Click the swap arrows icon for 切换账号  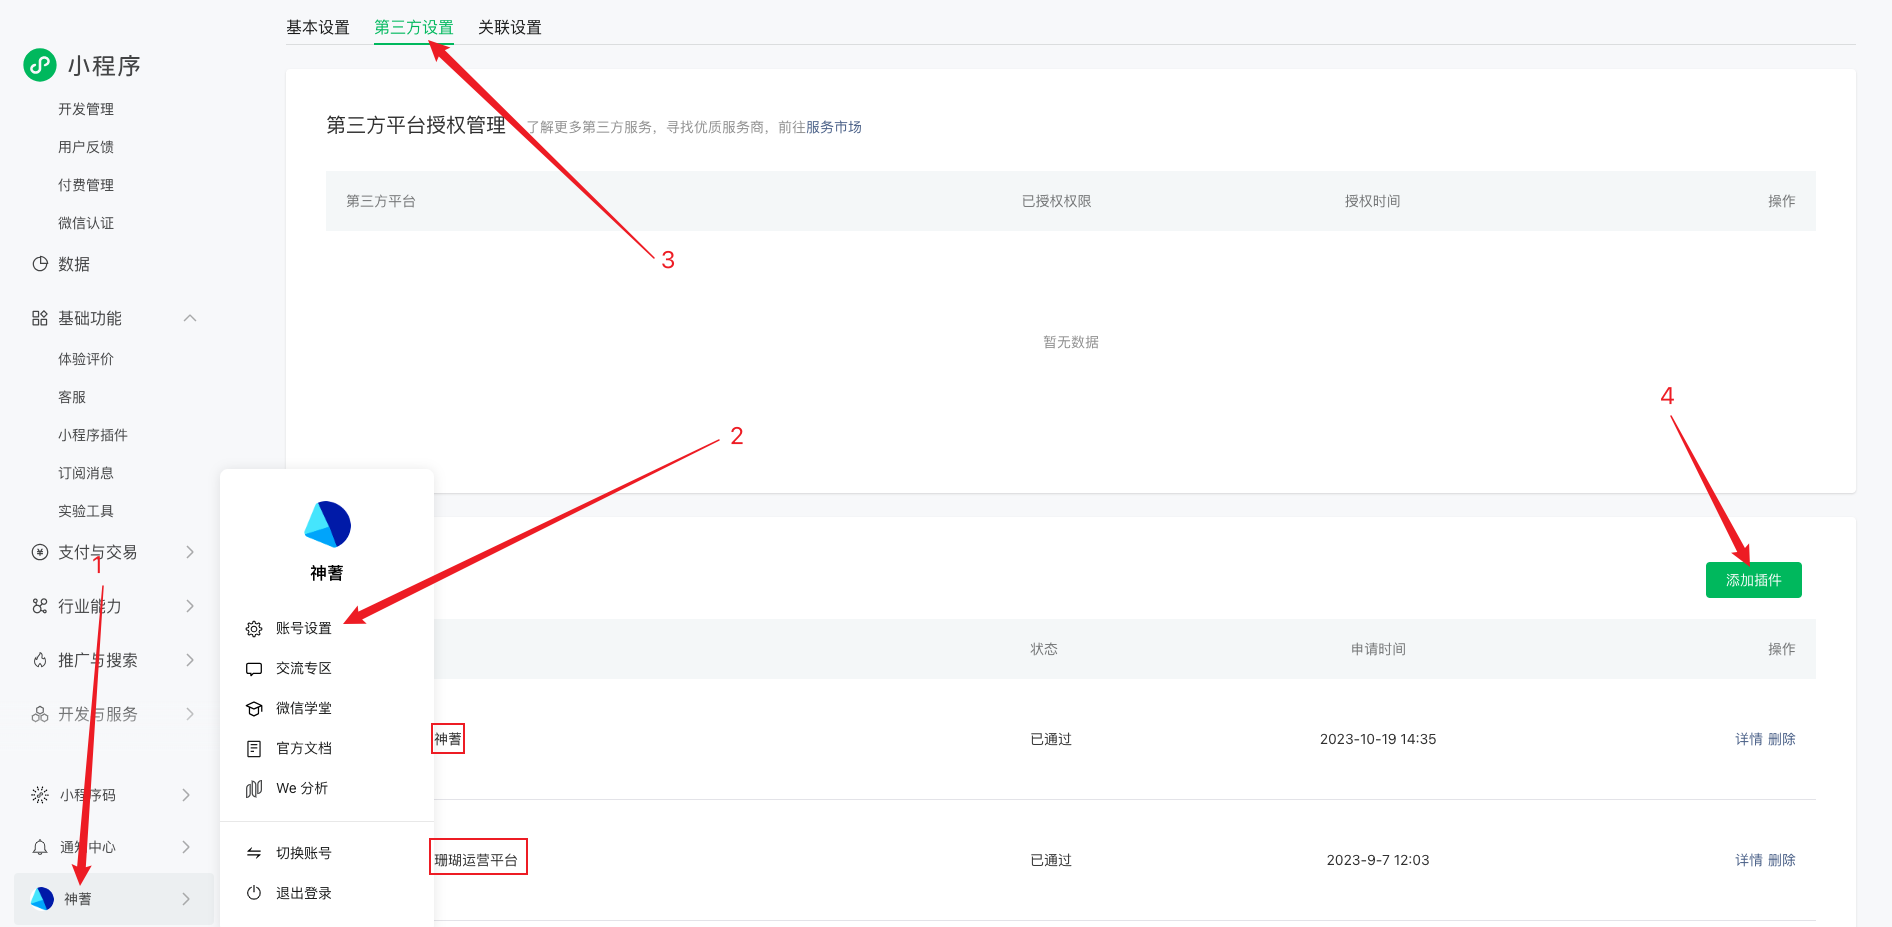coord(254,853)
